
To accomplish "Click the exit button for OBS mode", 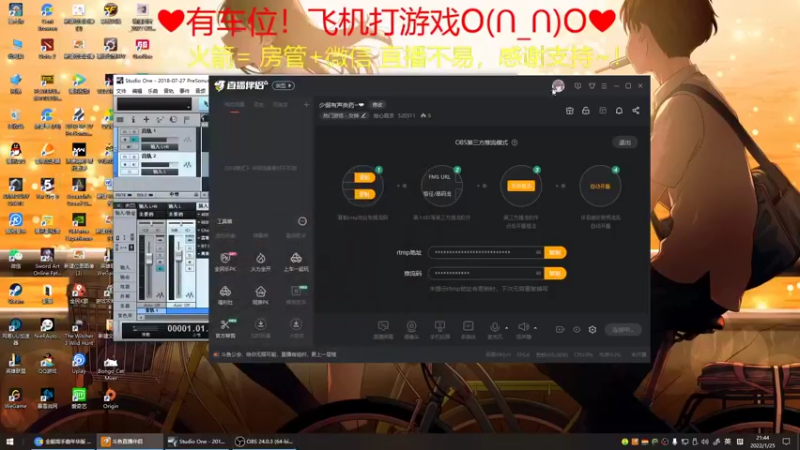I will tap(625, 143).
